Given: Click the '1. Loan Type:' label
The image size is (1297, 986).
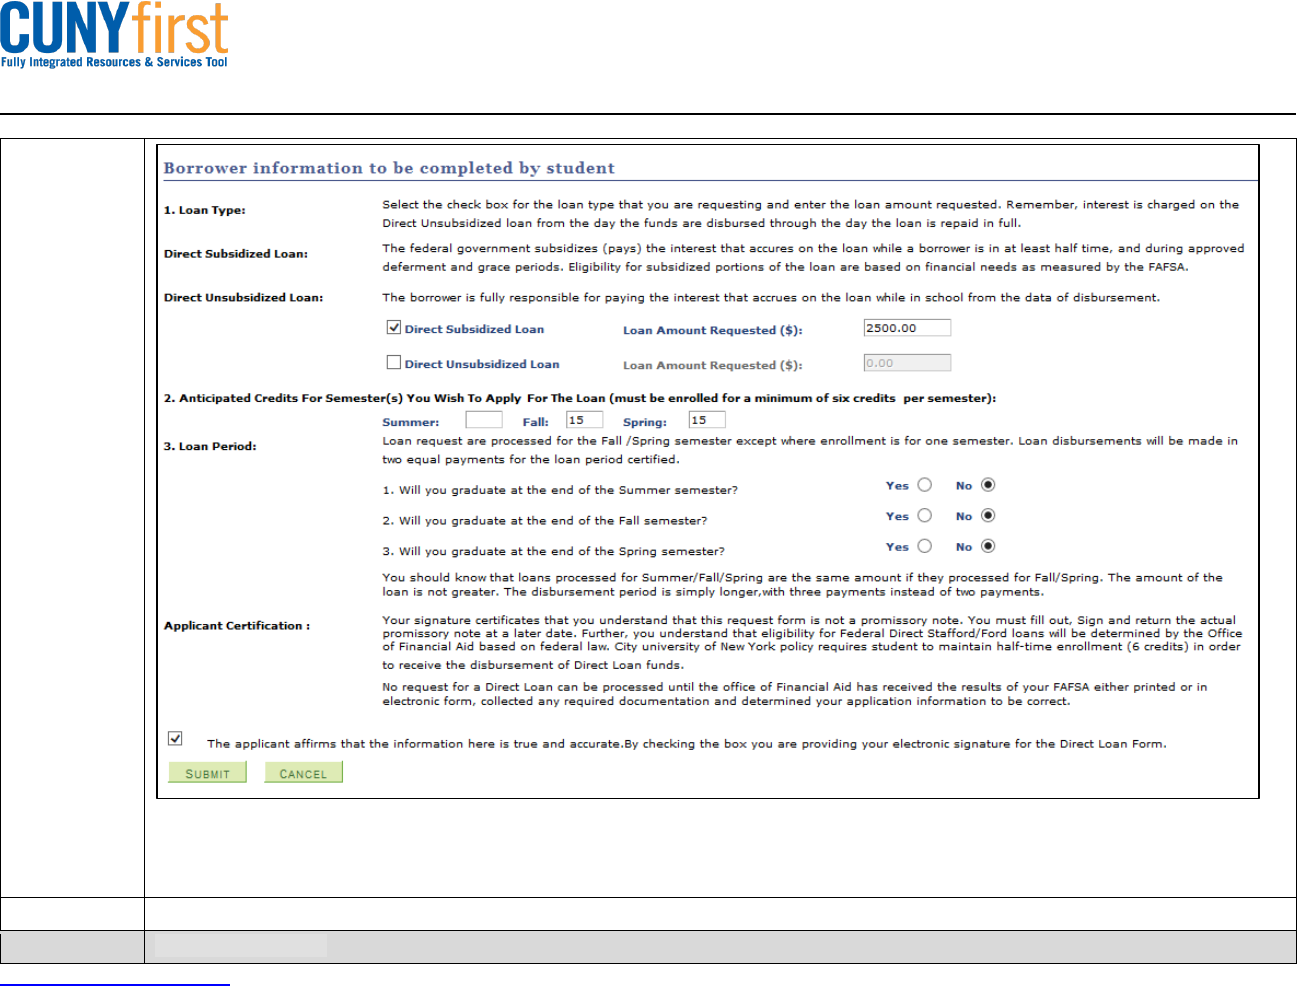Looking at the screenshot, I should 204,210.
